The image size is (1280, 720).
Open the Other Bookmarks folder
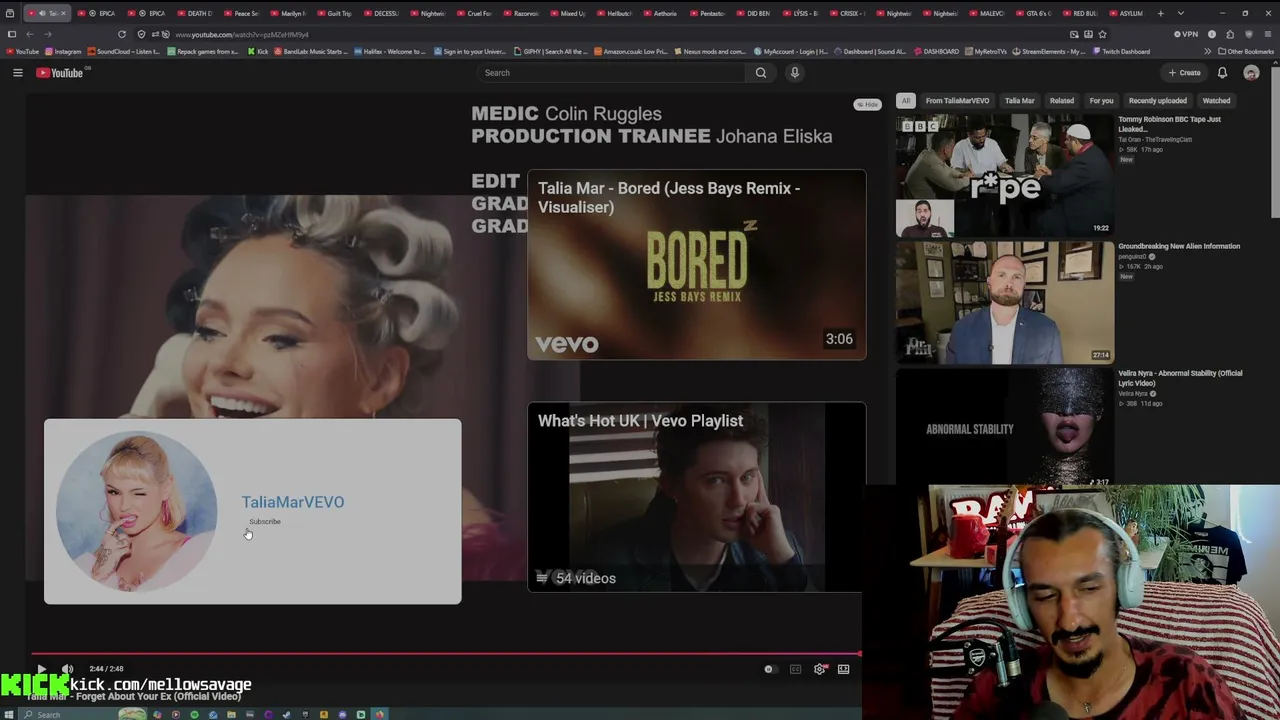tap(1246, 51)
